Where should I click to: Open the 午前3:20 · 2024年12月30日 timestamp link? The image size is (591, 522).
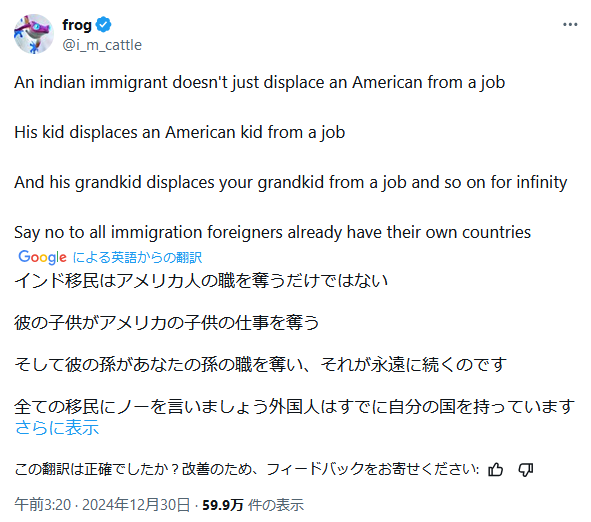tap(102, 505)
